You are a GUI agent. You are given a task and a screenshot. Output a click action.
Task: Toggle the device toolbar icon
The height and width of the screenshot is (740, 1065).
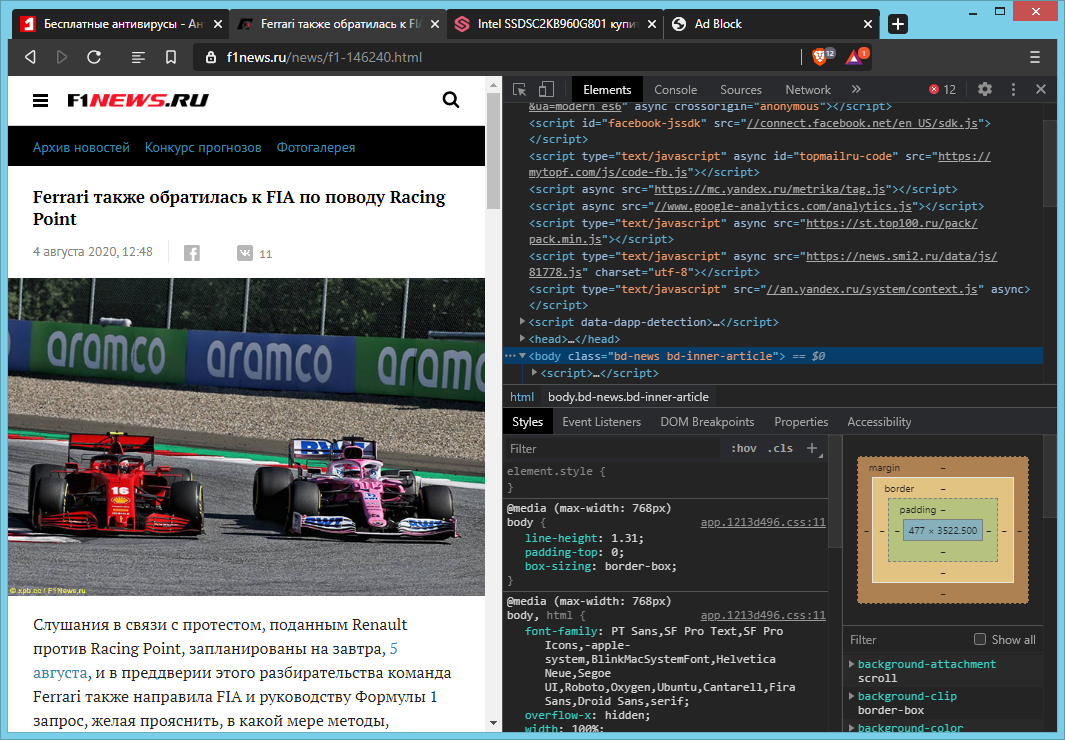tap(546, 89)
